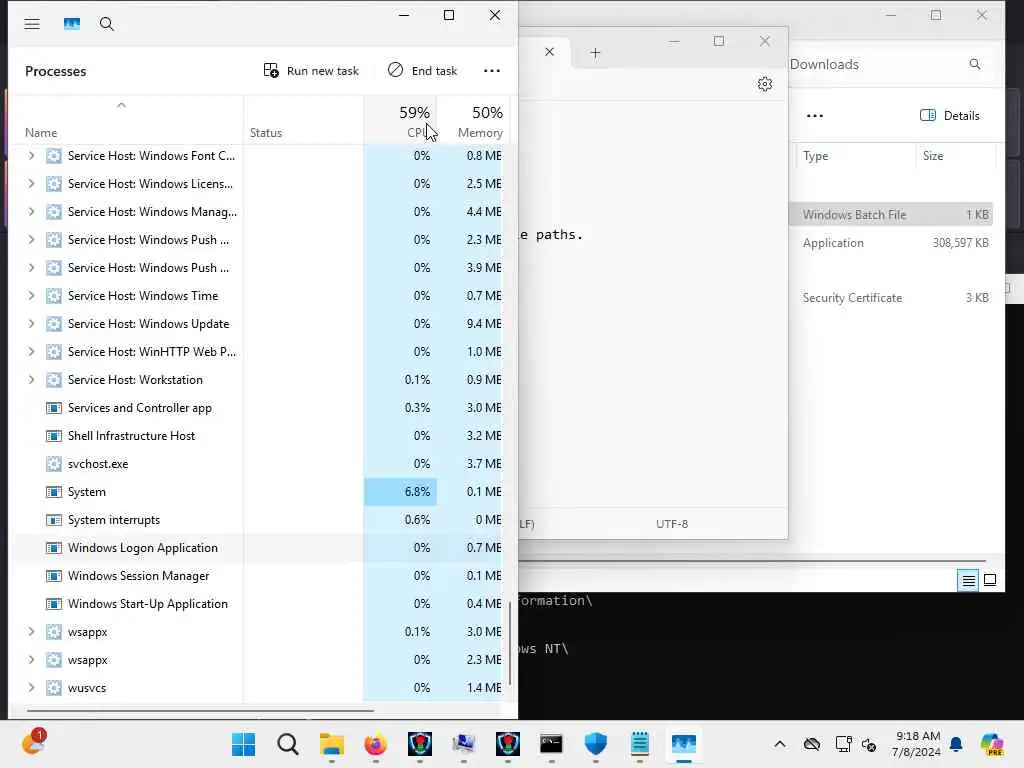Screen dimensions: 1024x768
Task: Click End task button
Action: pyautogui.click(x=423, y=71)
